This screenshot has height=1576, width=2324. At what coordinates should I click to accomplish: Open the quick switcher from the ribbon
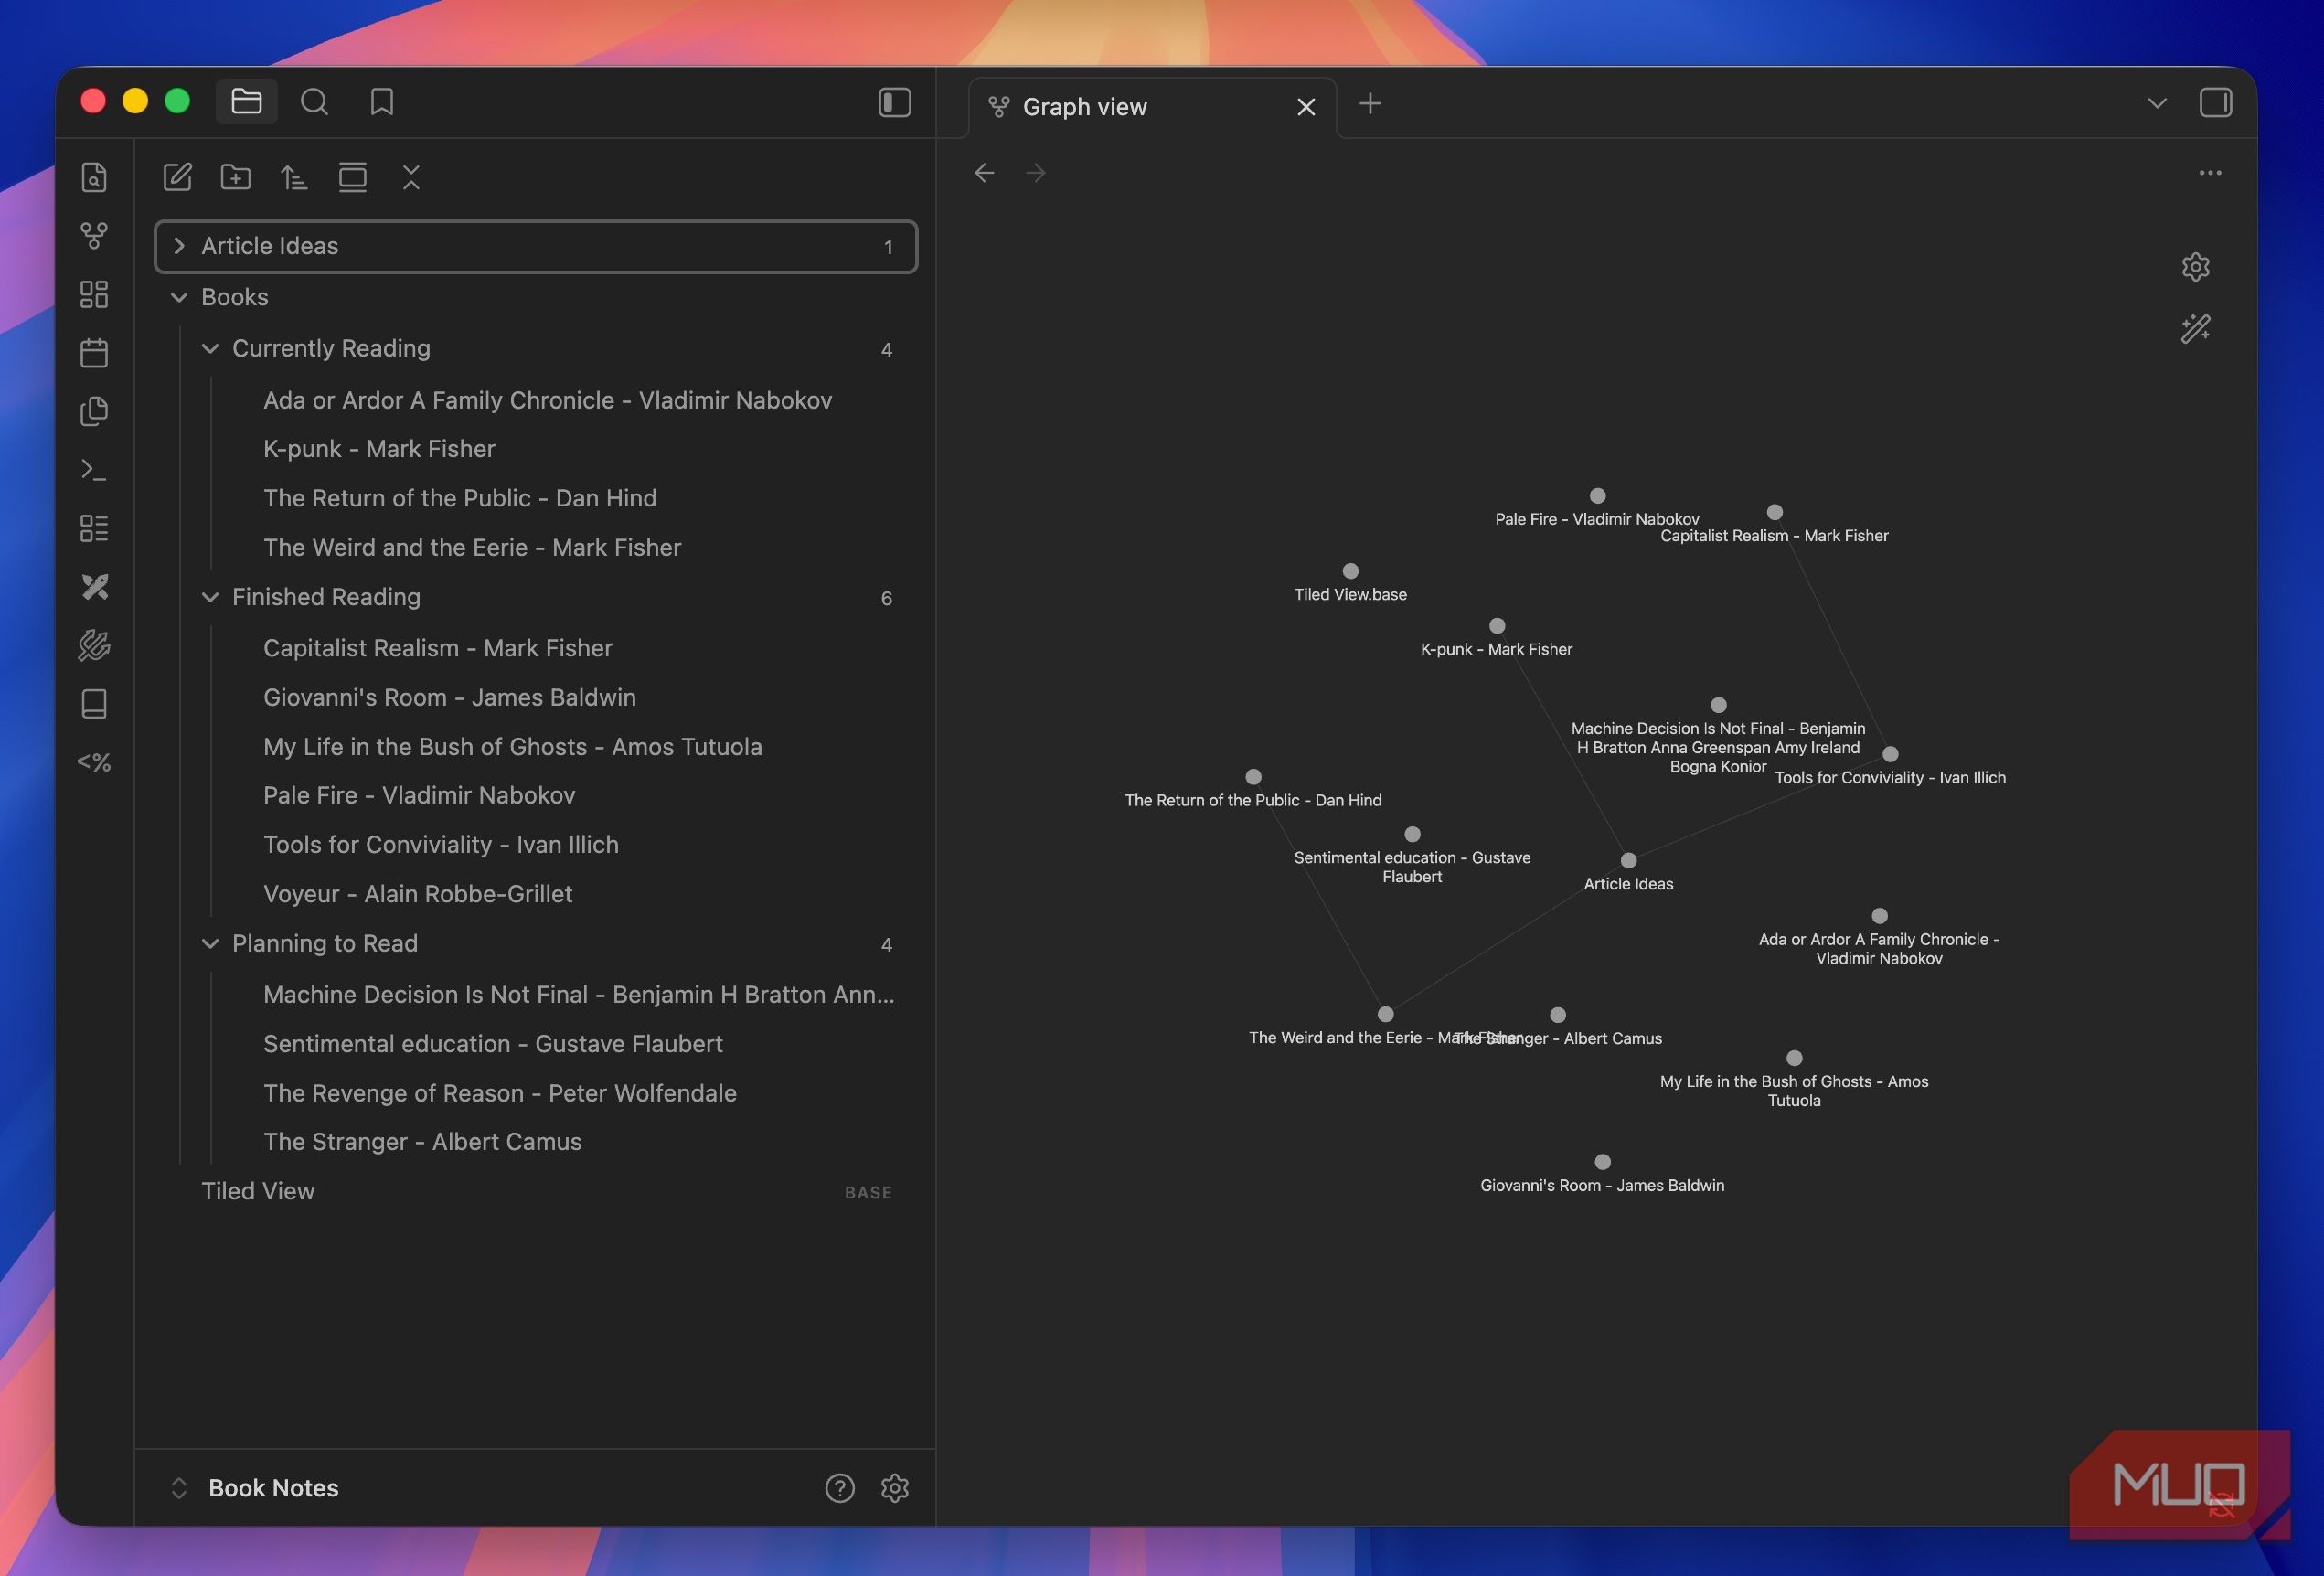(x=94, y=177)
